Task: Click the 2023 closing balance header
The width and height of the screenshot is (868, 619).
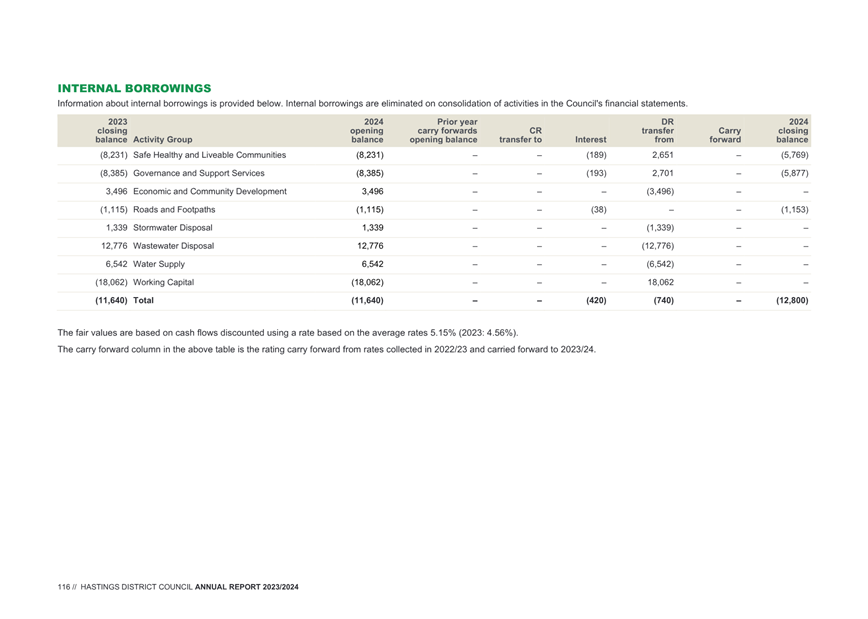Action: (x=111, y=131)
